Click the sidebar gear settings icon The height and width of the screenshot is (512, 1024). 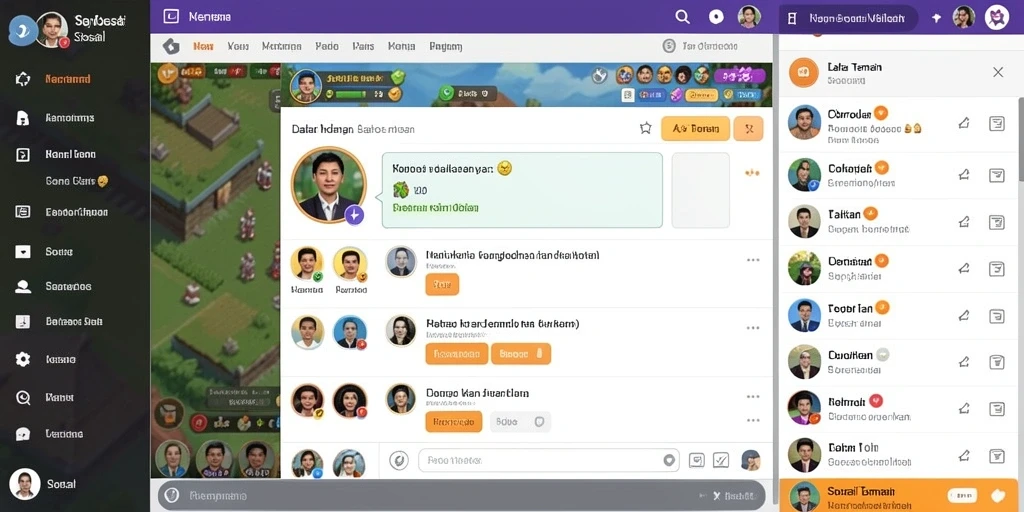point(23,359)
